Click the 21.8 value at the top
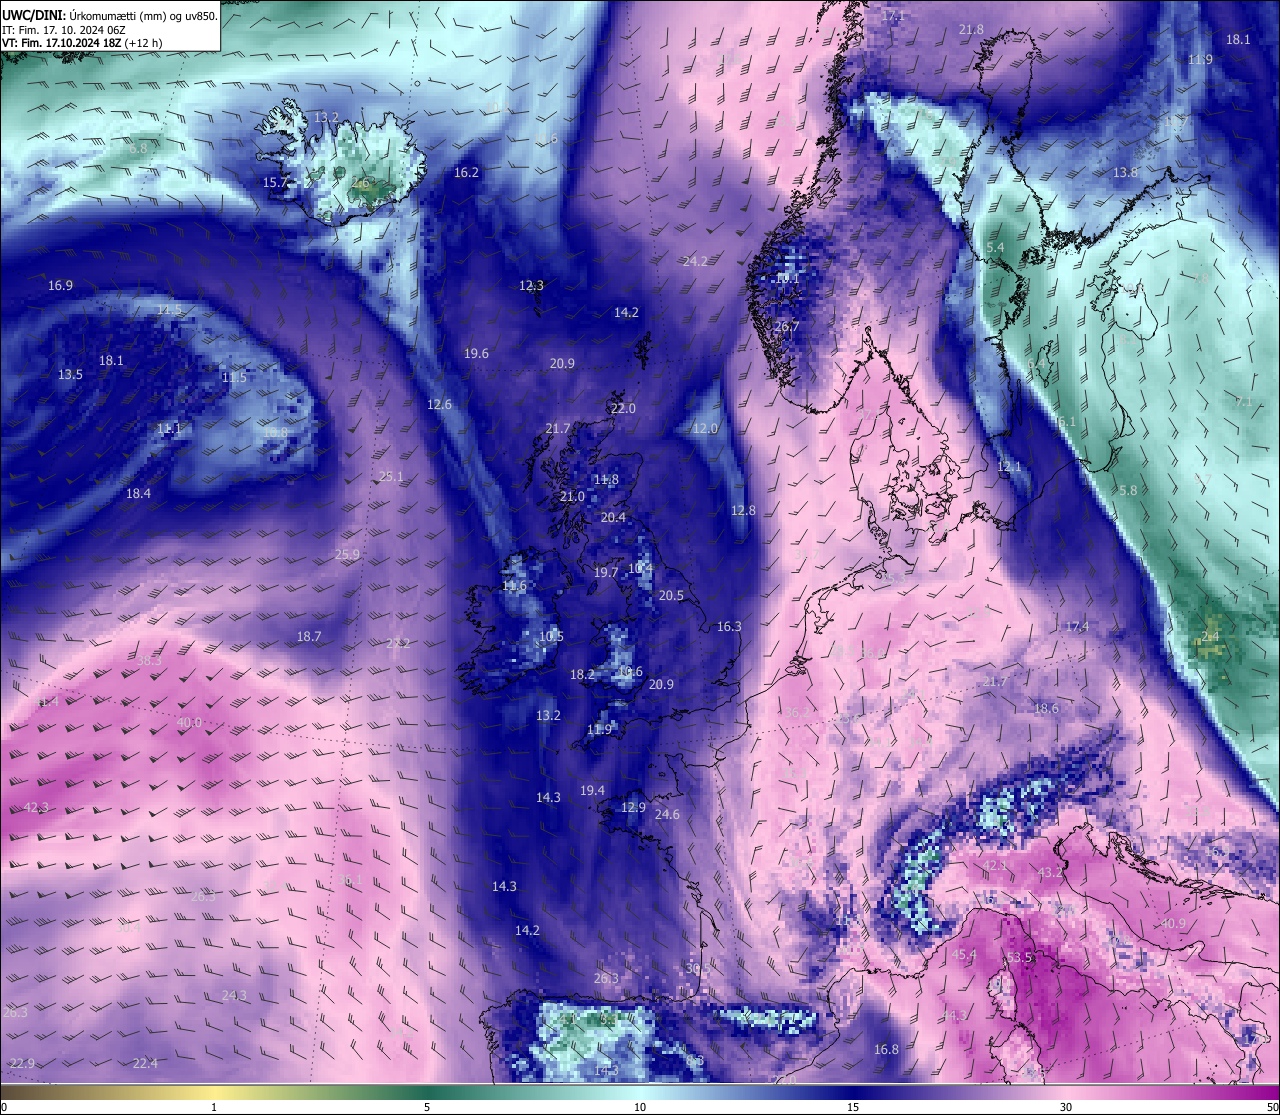Image resolution: width=1280 pixels, height=1115 pixels. (x=971, y=29)
